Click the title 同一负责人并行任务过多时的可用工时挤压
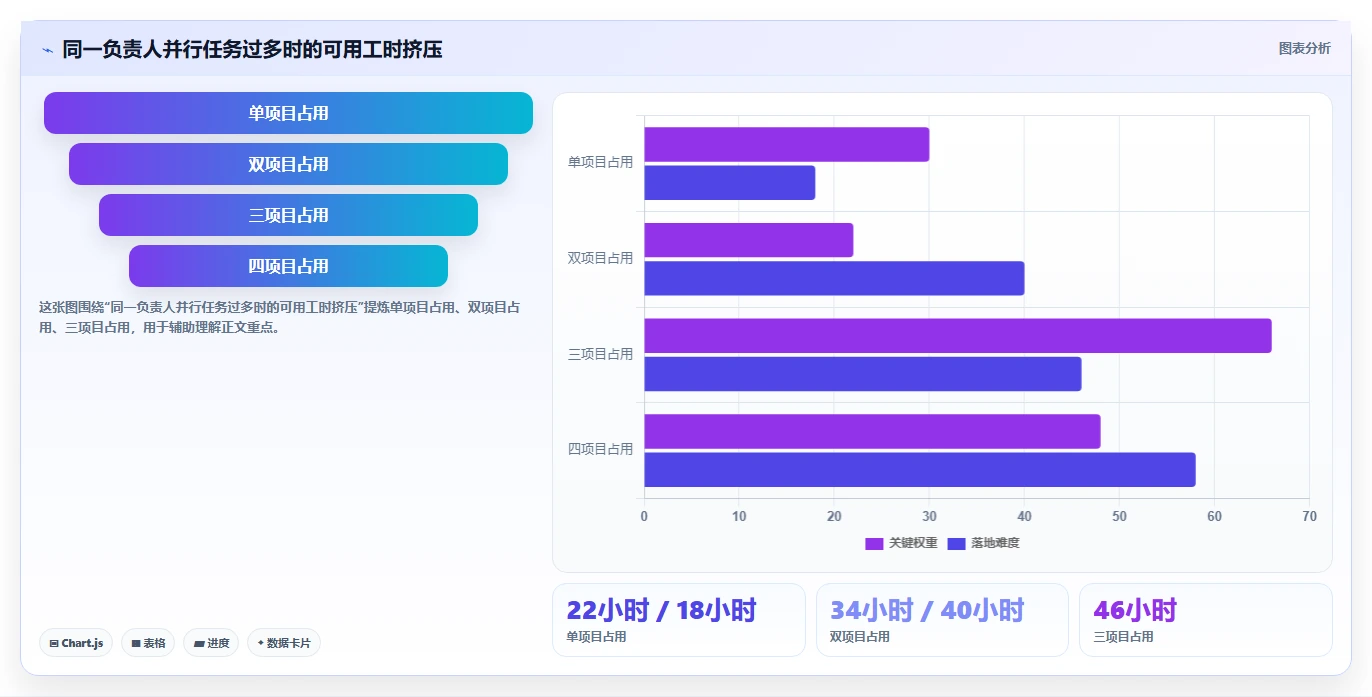The height and width of the screenshot is (697, 1372). click(x=252, y=49)
